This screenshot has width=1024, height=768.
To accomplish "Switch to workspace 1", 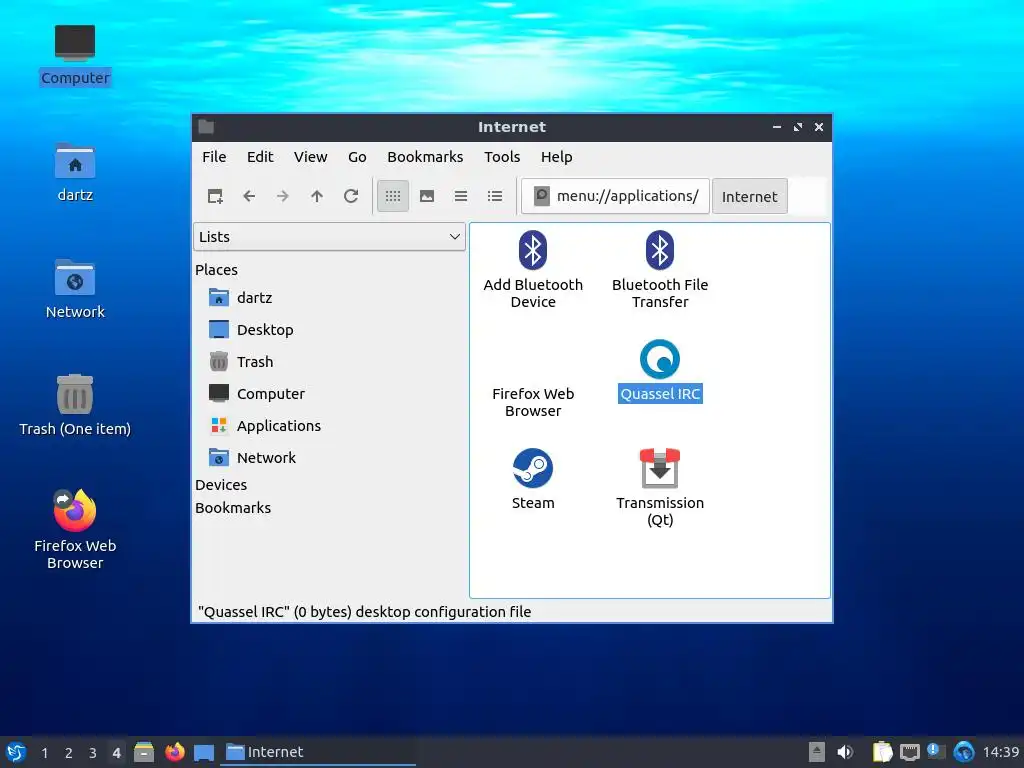I will pos(44,753).
